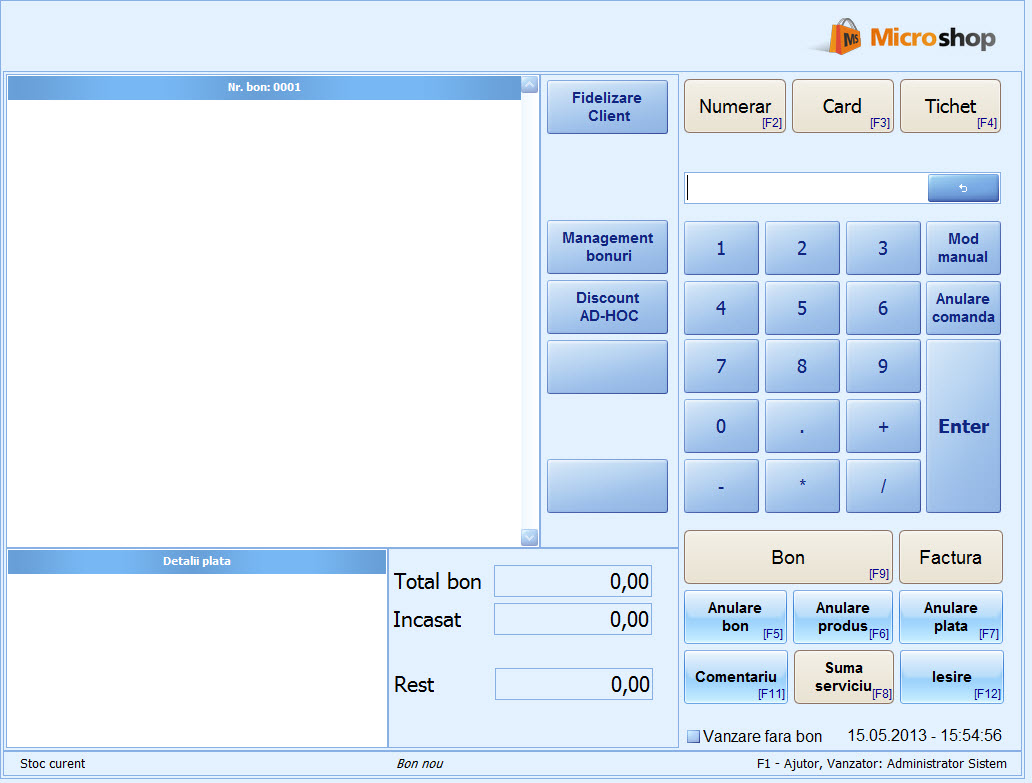
Task: Open Management bonuri
Action: pos(607,247)
